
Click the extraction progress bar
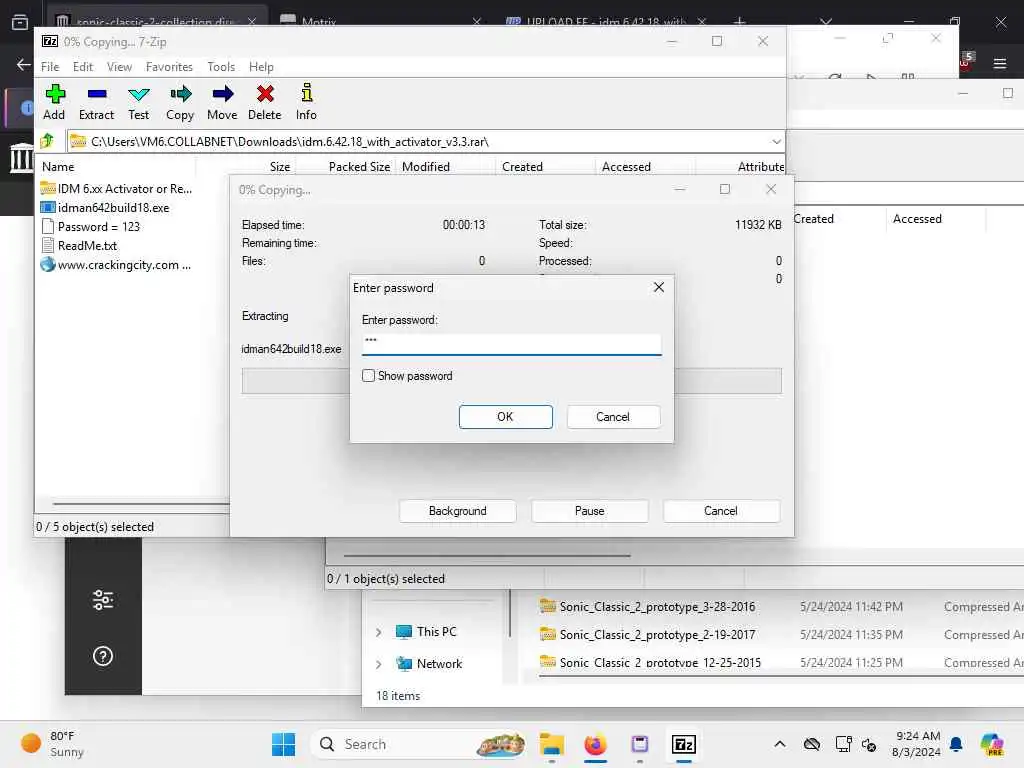tap(511, 381)
